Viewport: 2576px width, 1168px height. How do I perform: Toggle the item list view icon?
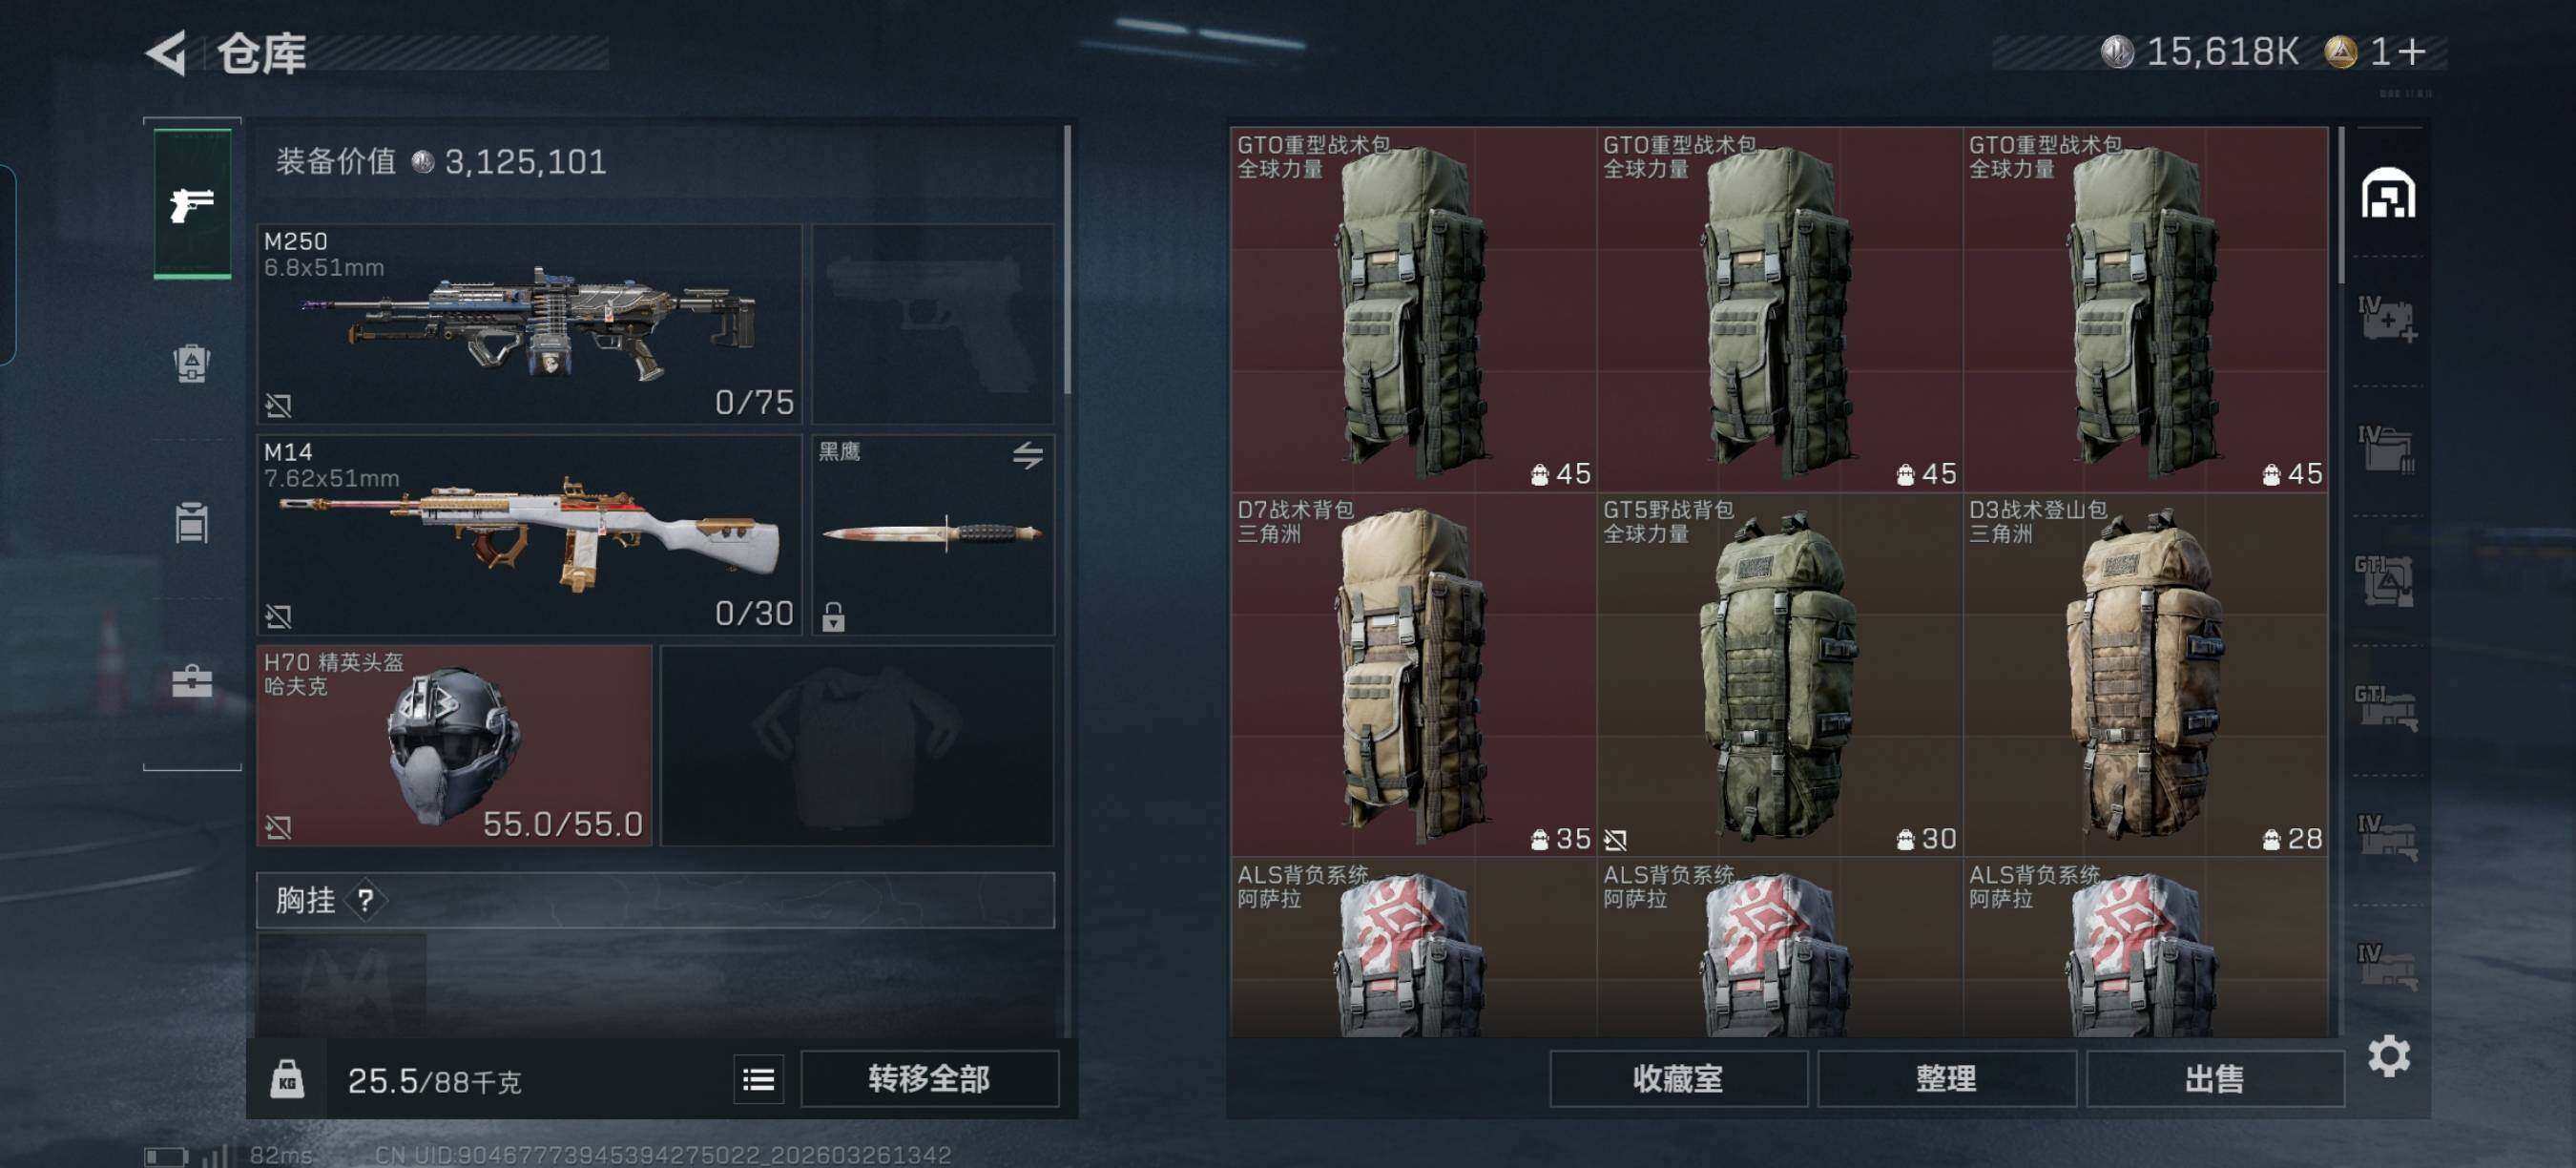tap(758, 1079)
